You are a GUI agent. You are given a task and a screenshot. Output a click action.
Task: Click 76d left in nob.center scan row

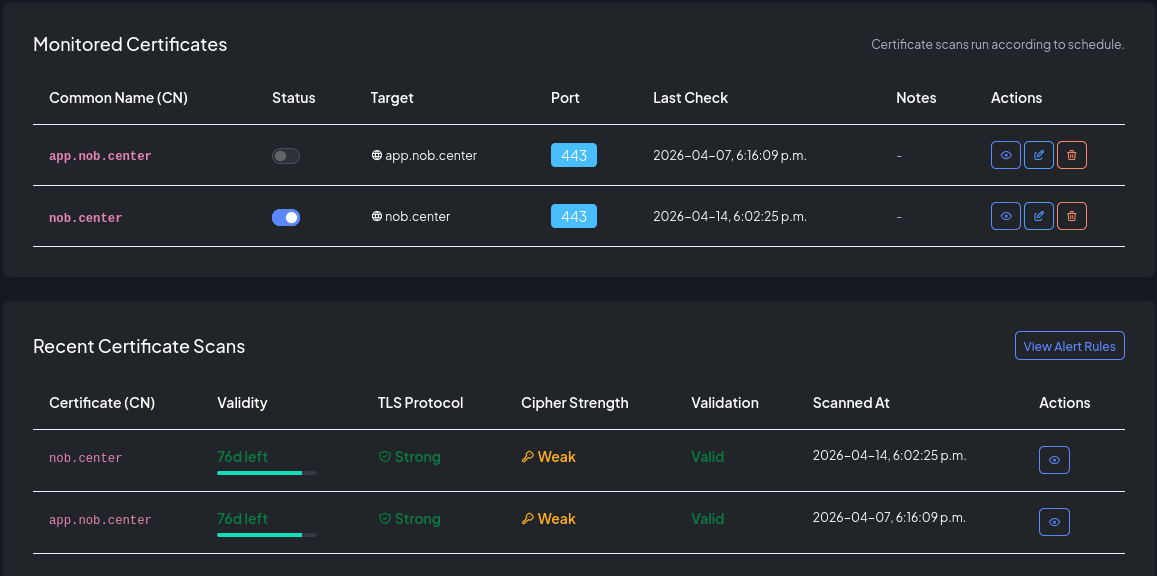tap(243, 457)
